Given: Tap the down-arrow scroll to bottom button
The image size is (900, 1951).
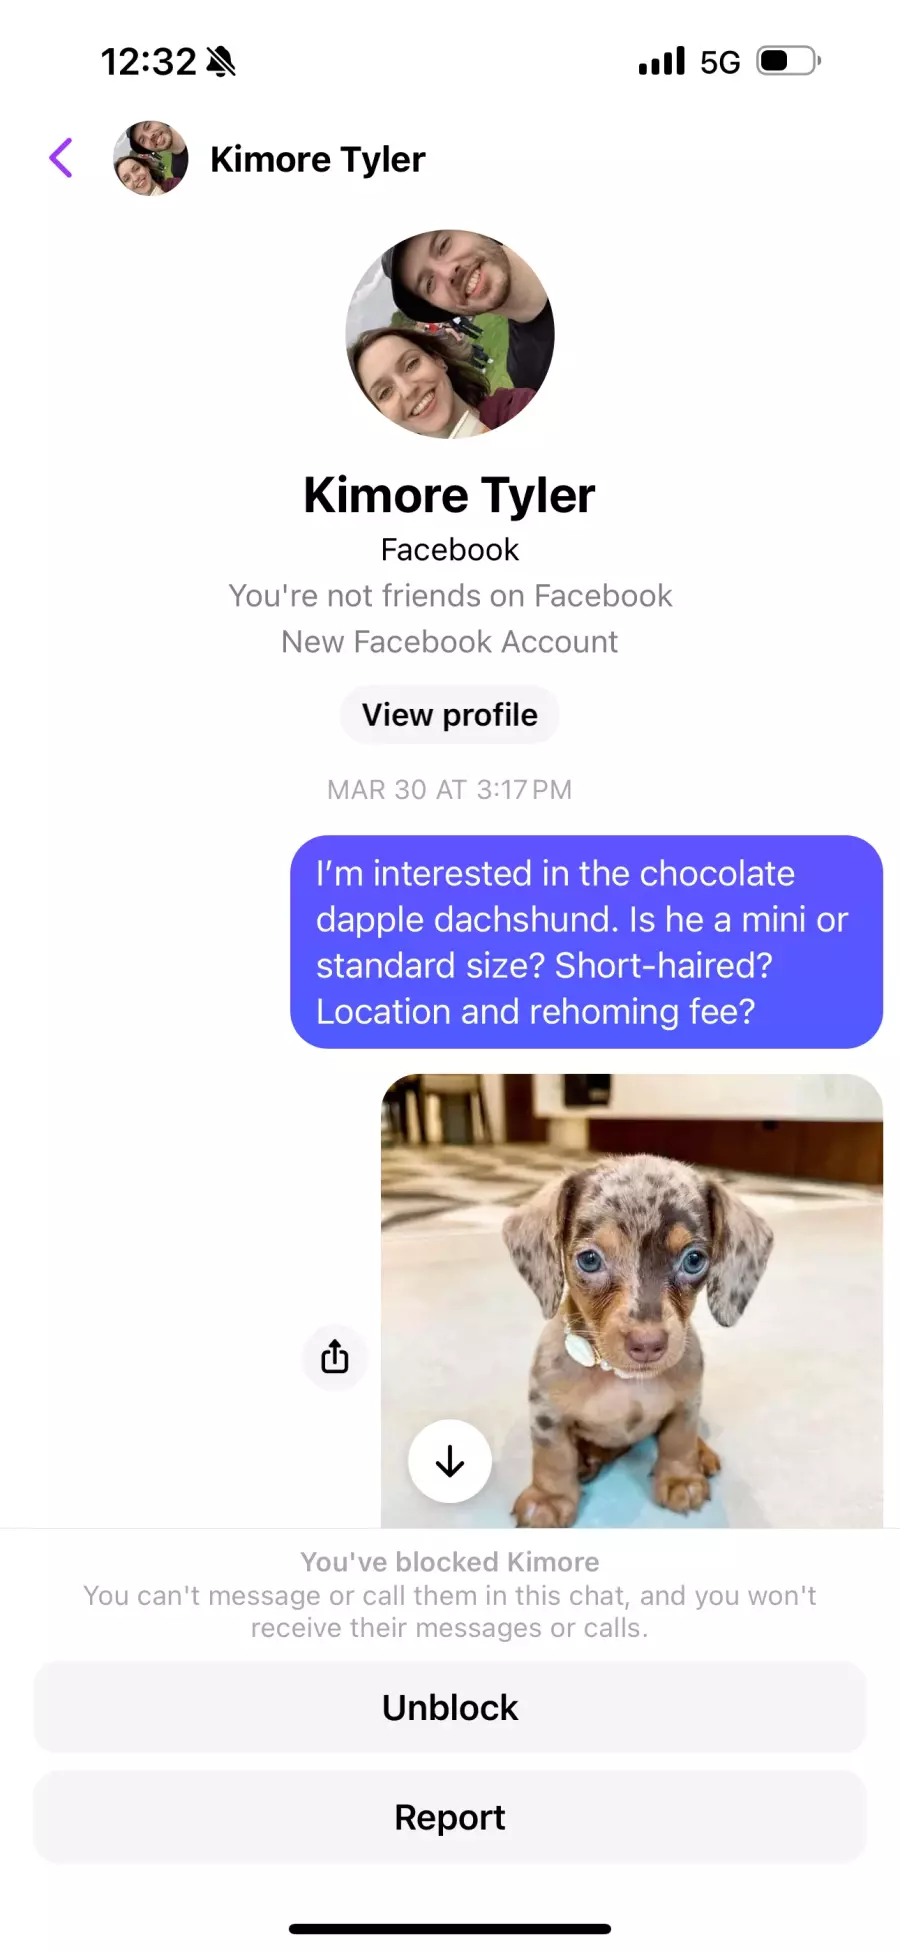Looking at the screenshot, I should (x=450, y=1461).
